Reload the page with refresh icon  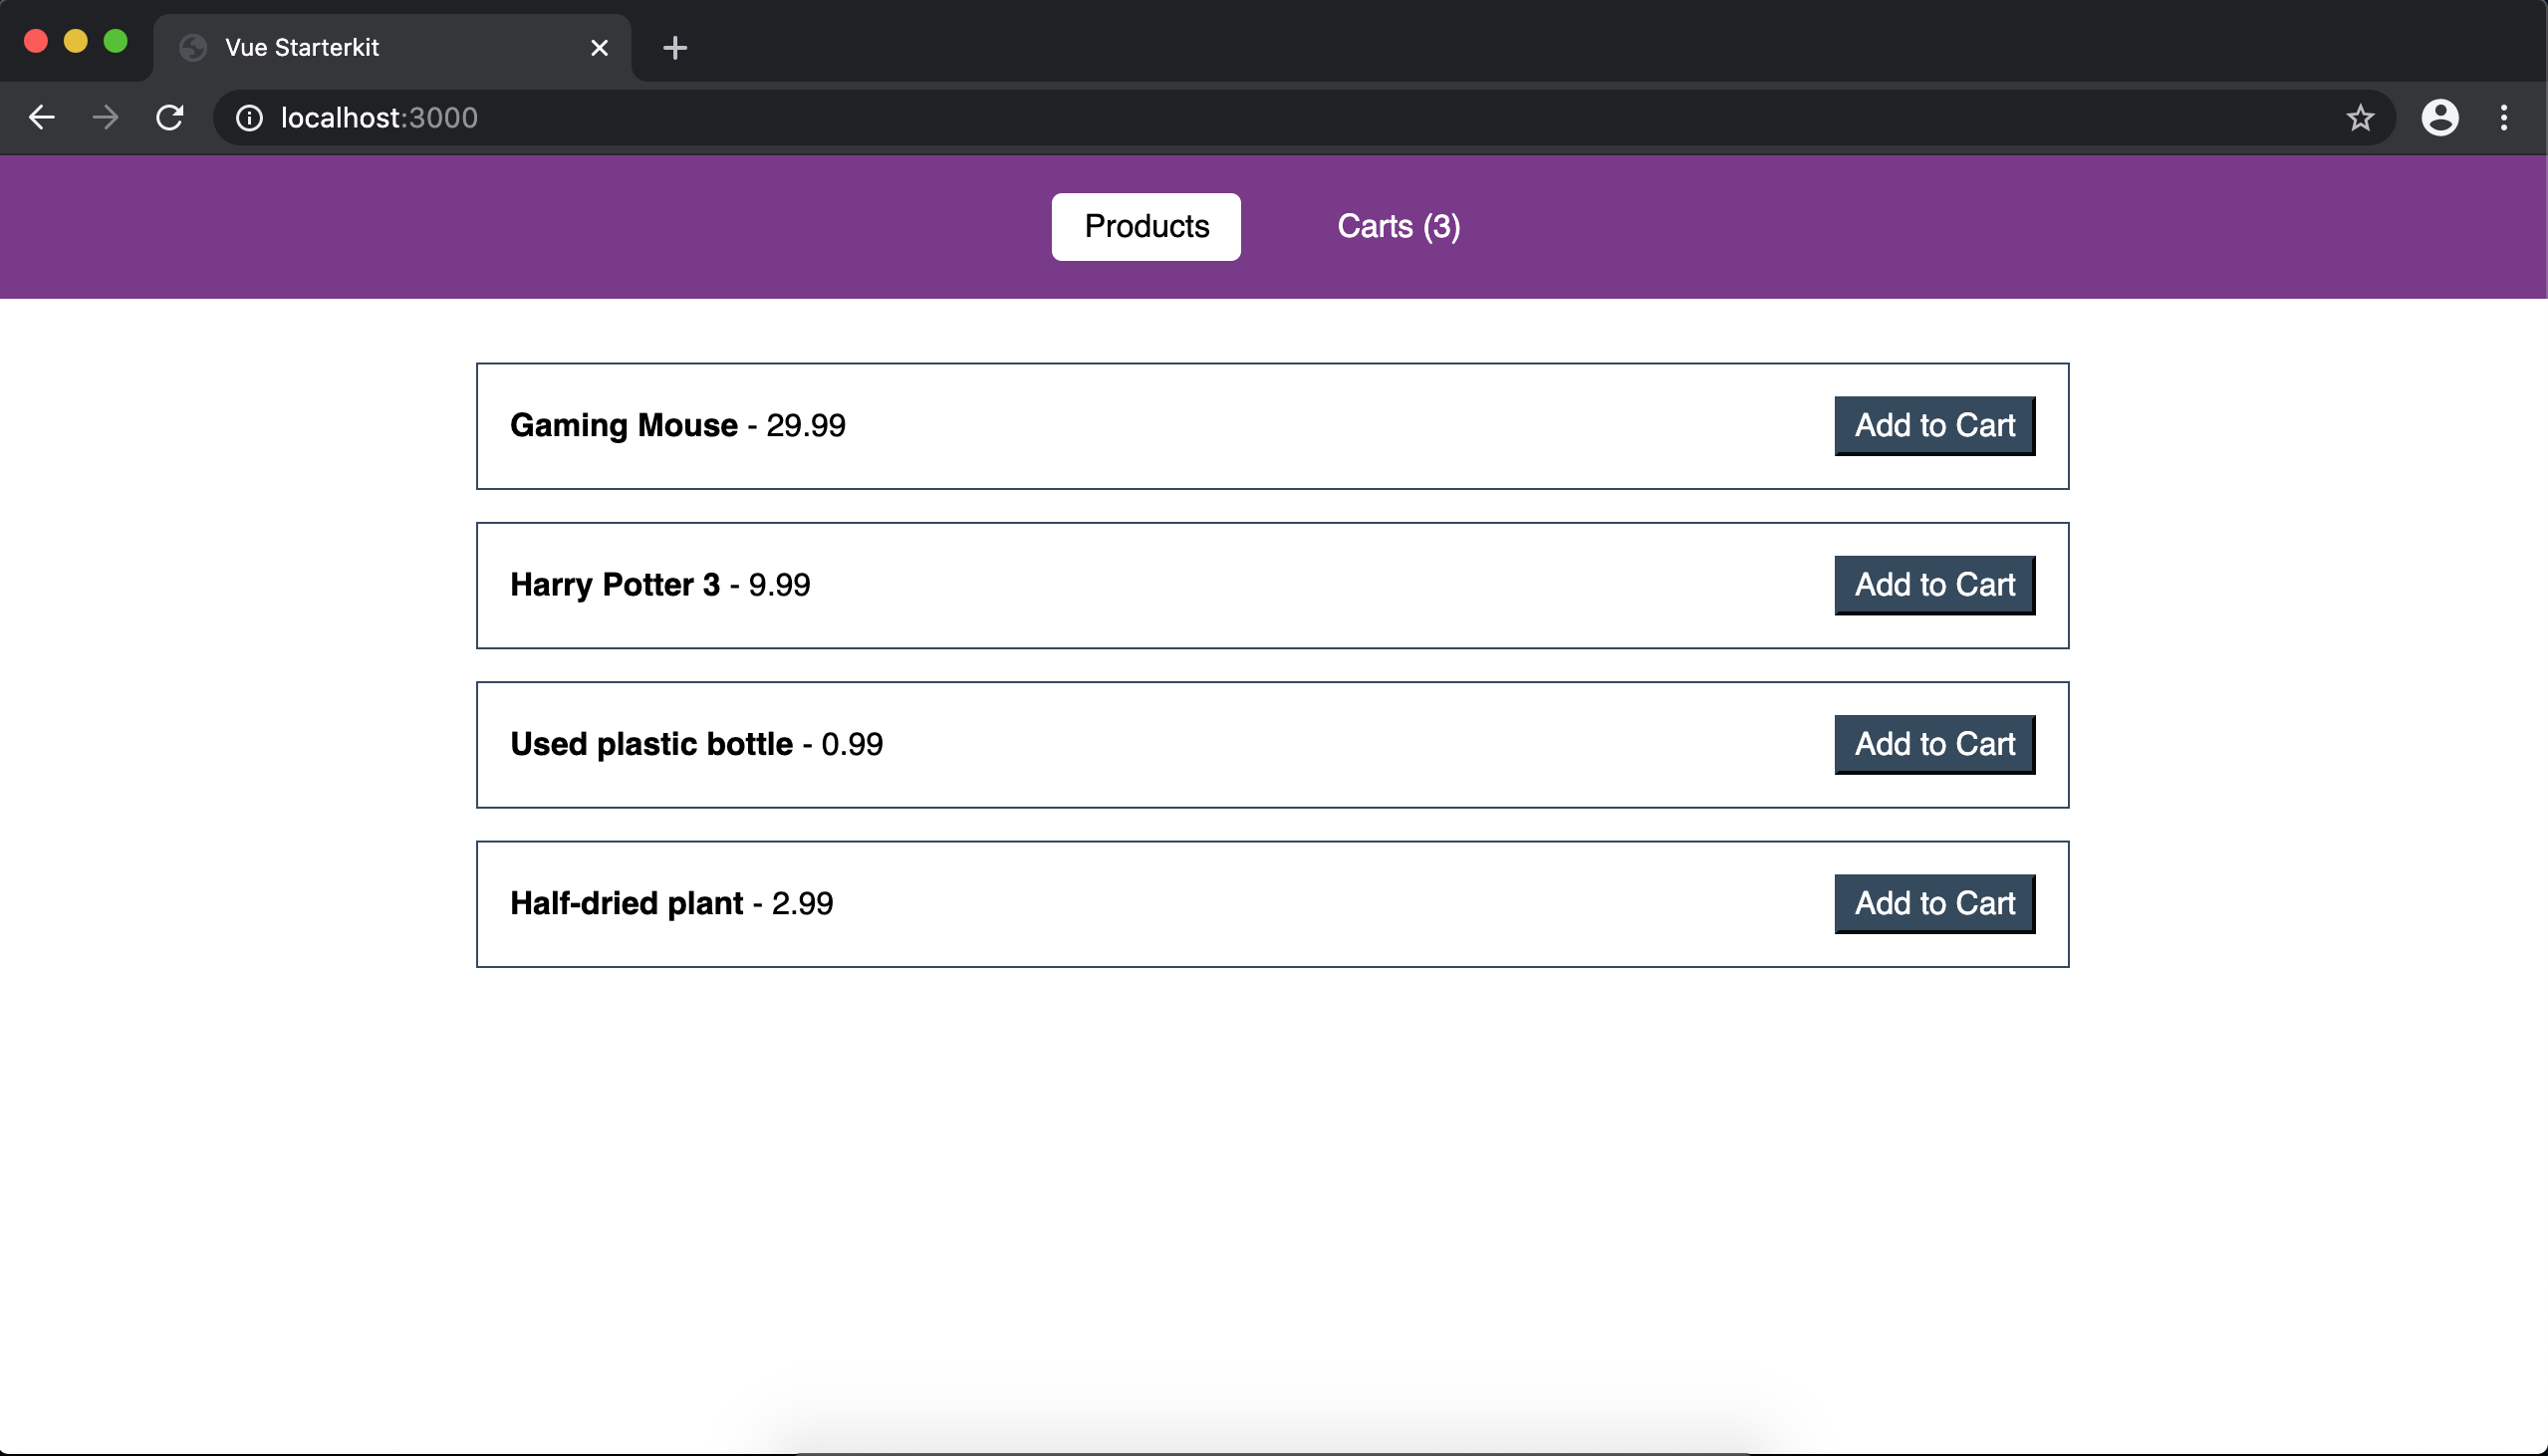(170, 118)
